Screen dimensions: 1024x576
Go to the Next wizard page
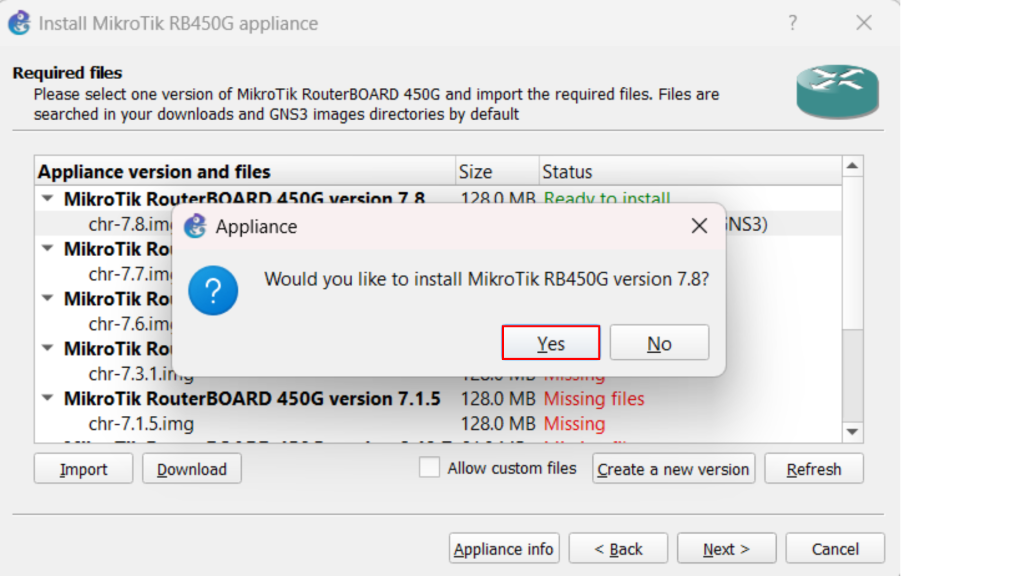pos(726,549)
